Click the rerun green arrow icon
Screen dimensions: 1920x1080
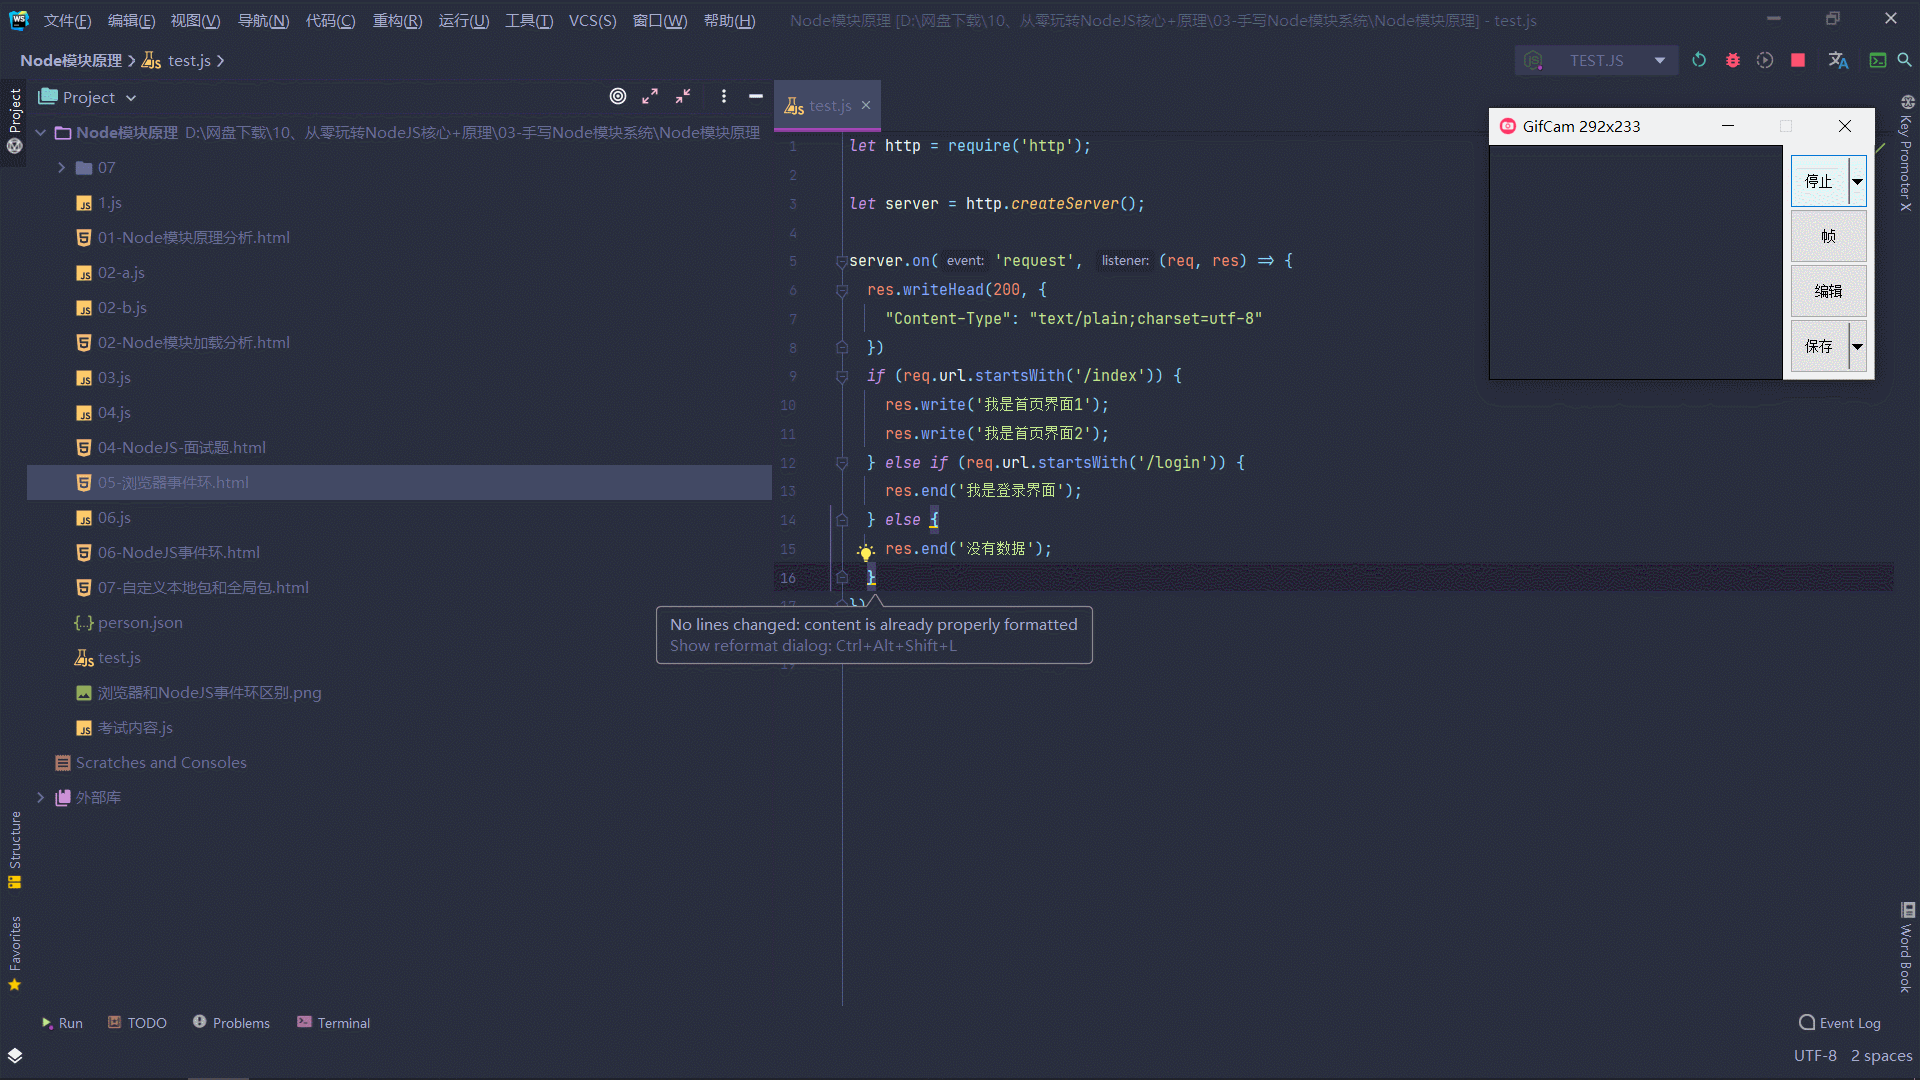tap(1699, 60)
